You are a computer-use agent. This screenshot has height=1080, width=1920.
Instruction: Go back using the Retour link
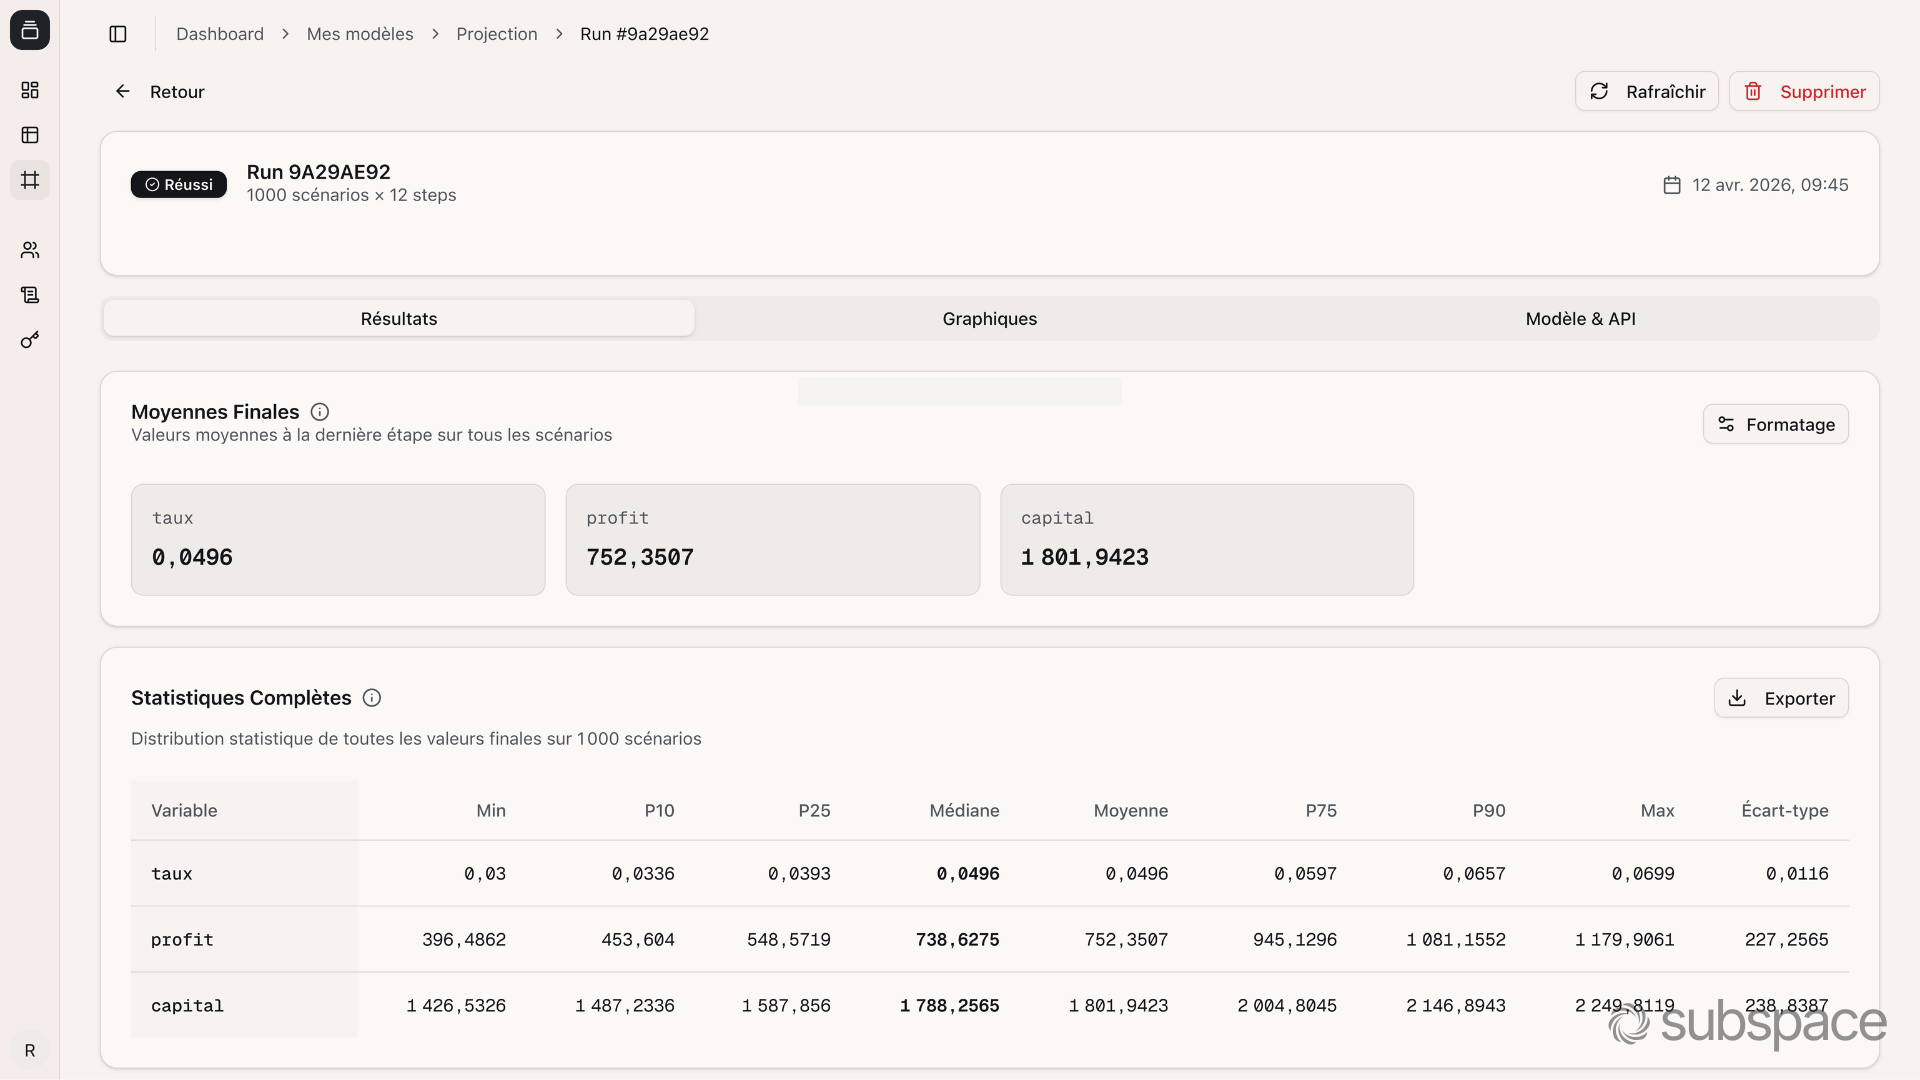click(159, 91)
